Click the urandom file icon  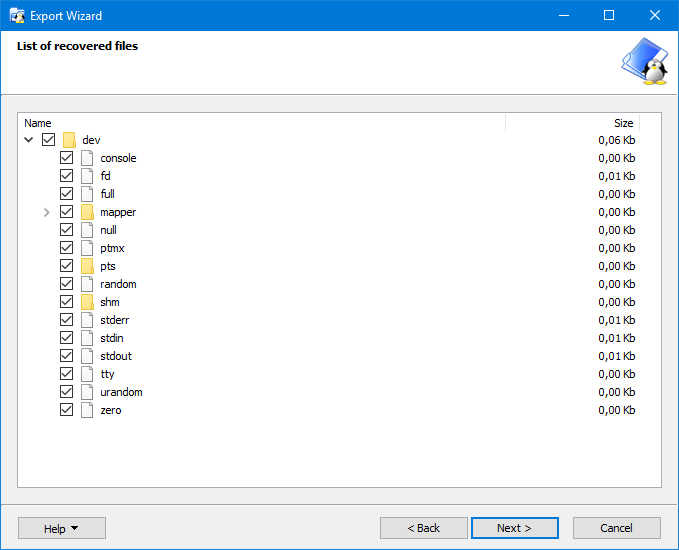(87, 392)
